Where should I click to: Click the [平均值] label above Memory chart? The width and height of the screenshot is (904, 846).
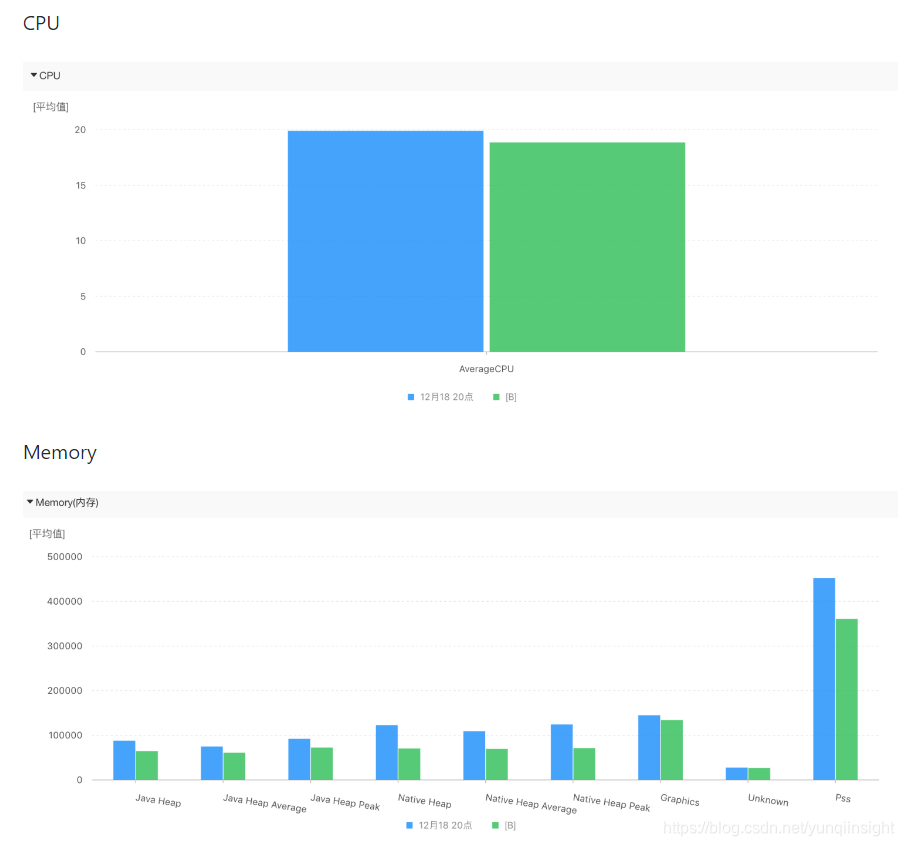[47, 533]
